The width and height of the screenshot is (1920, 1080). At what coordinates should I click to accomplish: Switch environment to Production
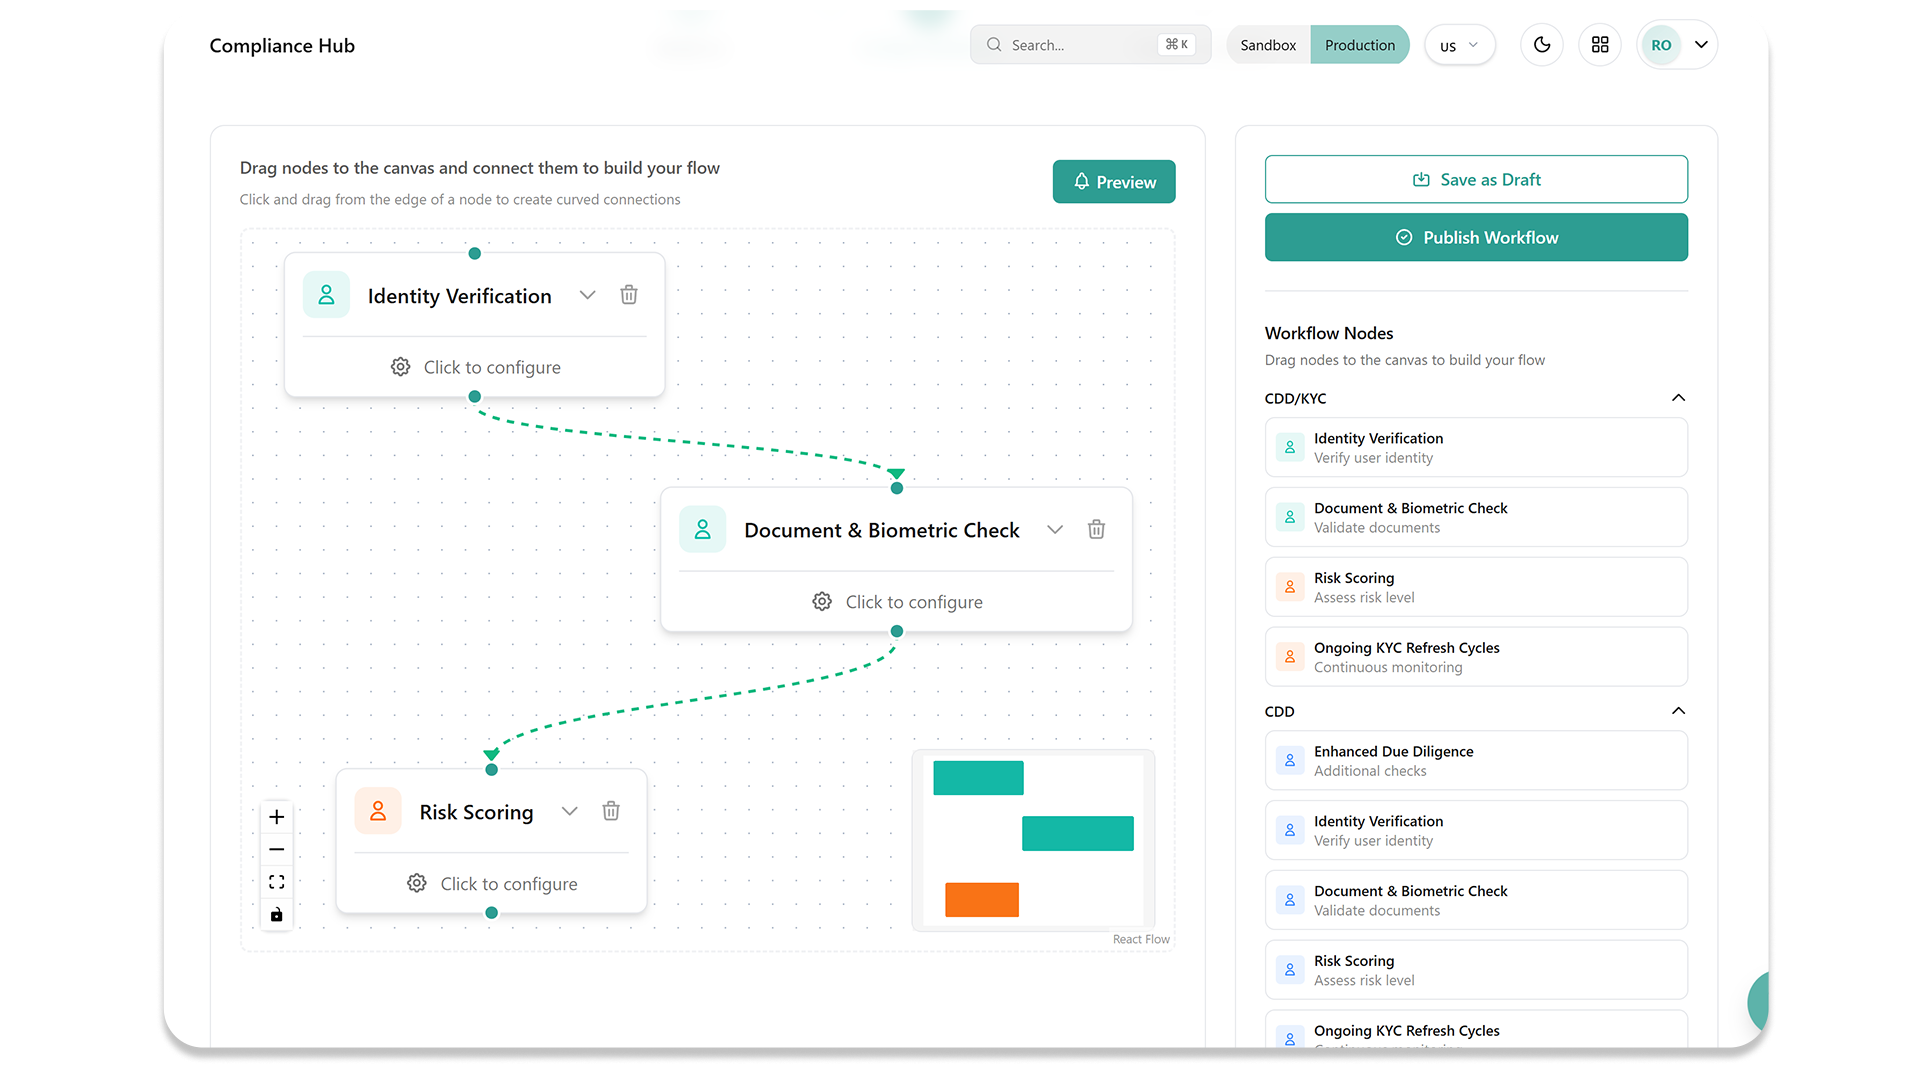pos(1359,45)
